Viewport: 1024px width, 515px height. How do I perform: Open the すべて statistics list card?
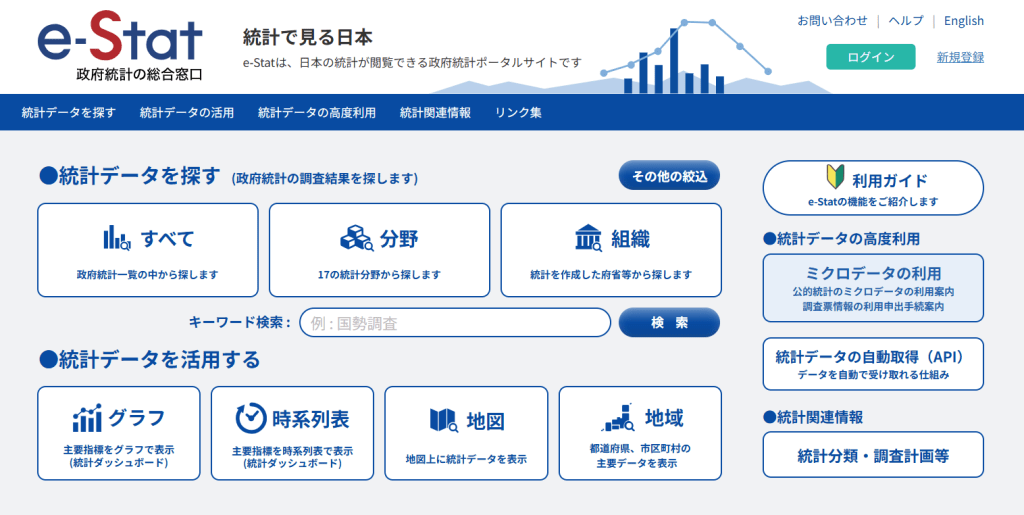tap(148, 250)
